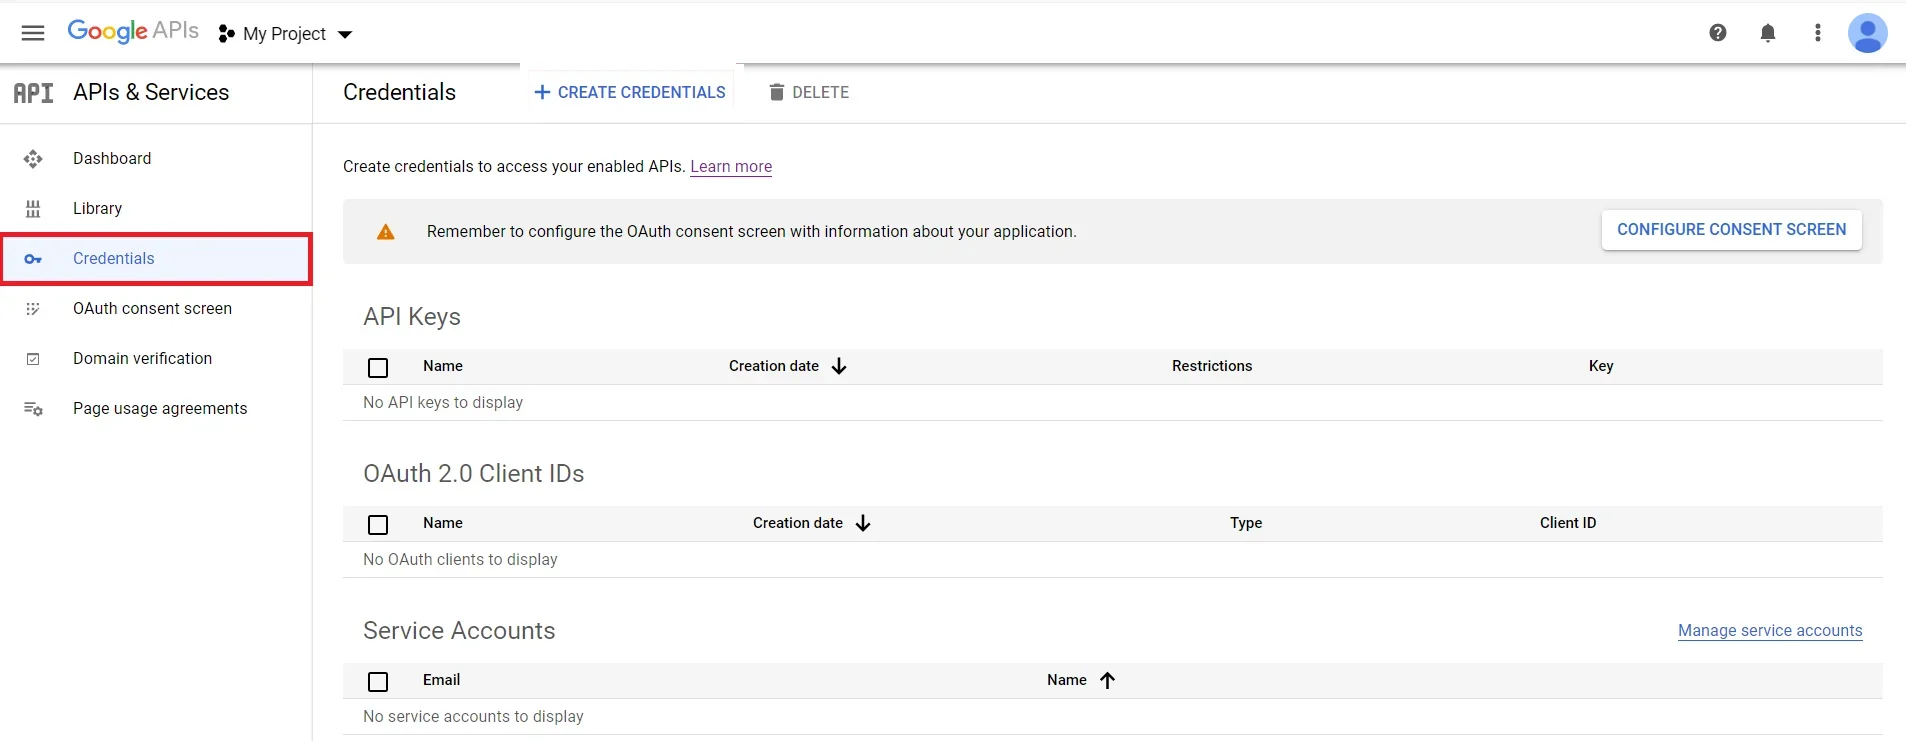Click the plus icon of Create Credentials
1906x741 pixels.
click(x=542, y=92)
